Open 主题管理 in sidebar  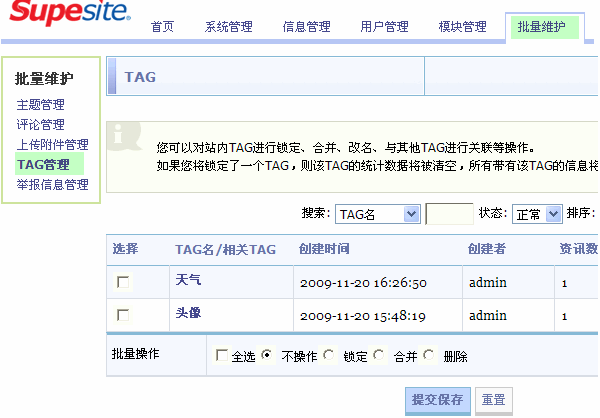tap(40, 105)
